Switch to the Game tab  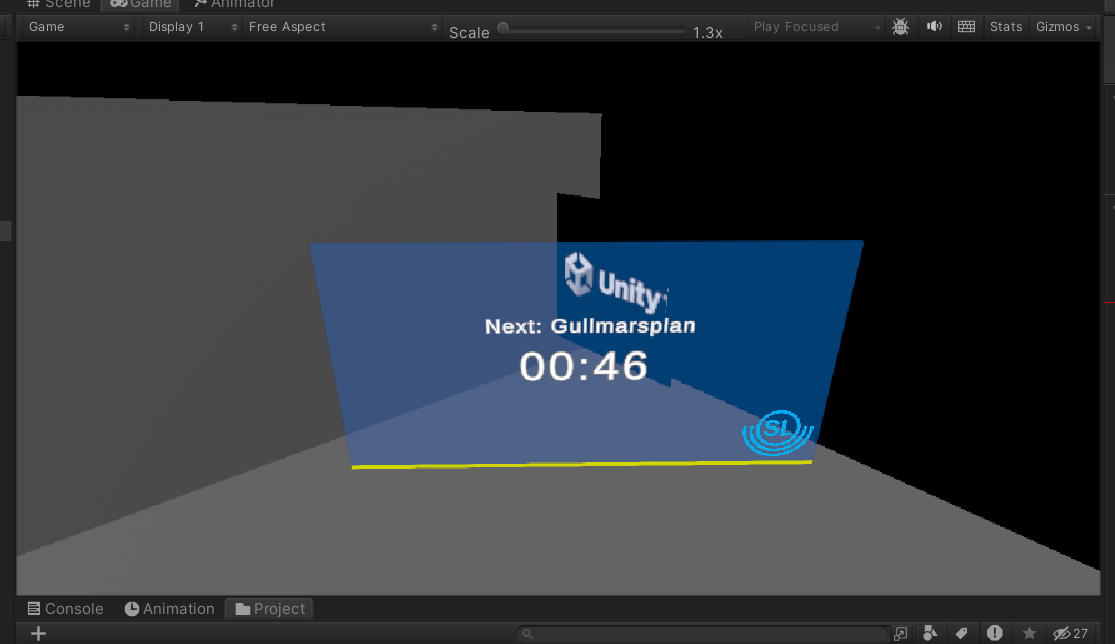coord(141,4)
